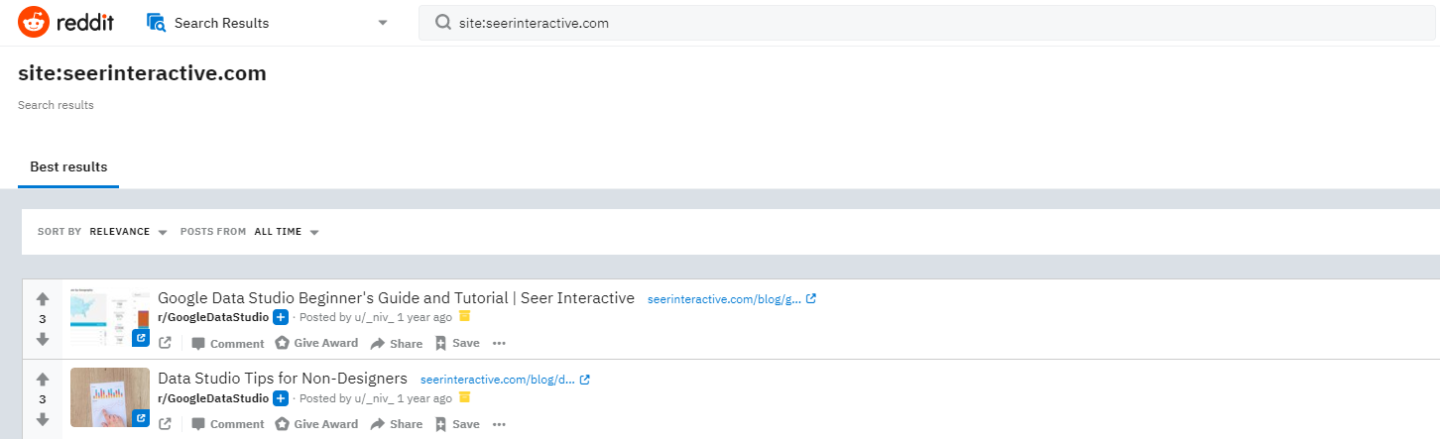Open the Posts From All Time dropdown
Image resolution: width=1440 pixels, height=439 pixels.
click(285, 232)
